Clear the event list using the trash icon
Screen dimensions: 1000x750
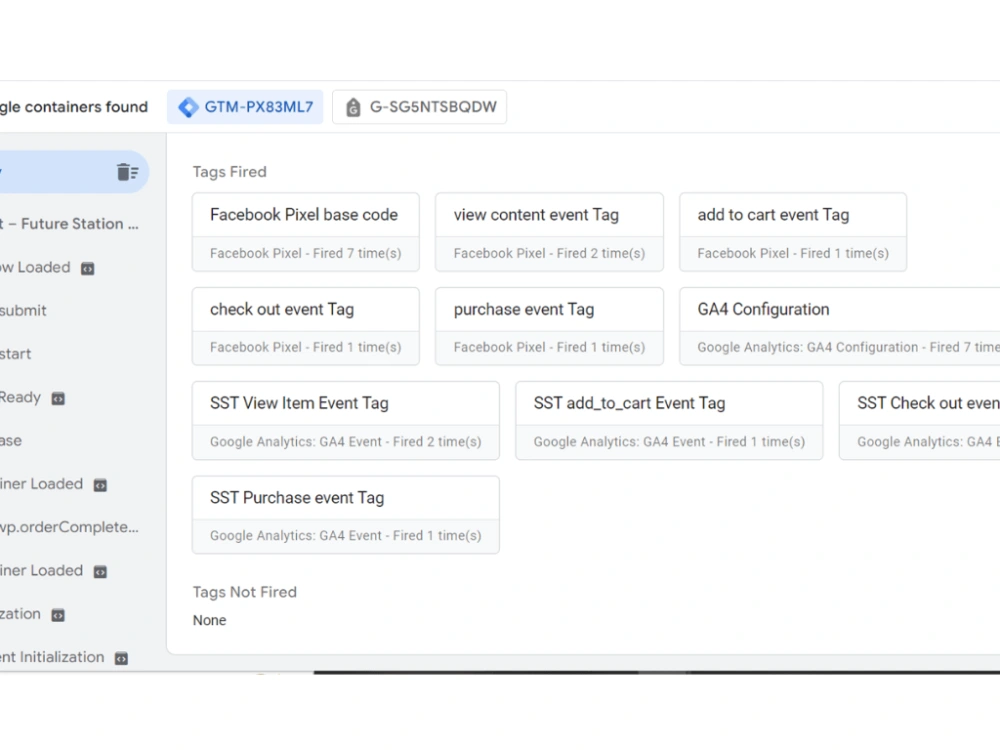[x=128, y=171]
